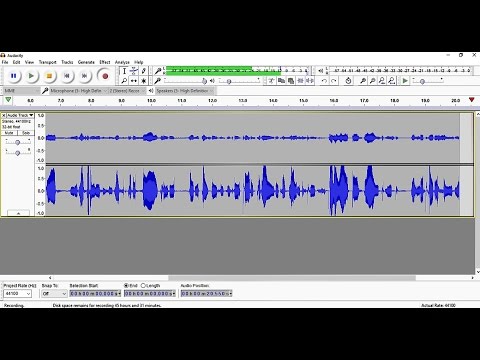
Task: Click the Sync-Lock tracks clock icon
Action: coord(348,81)
